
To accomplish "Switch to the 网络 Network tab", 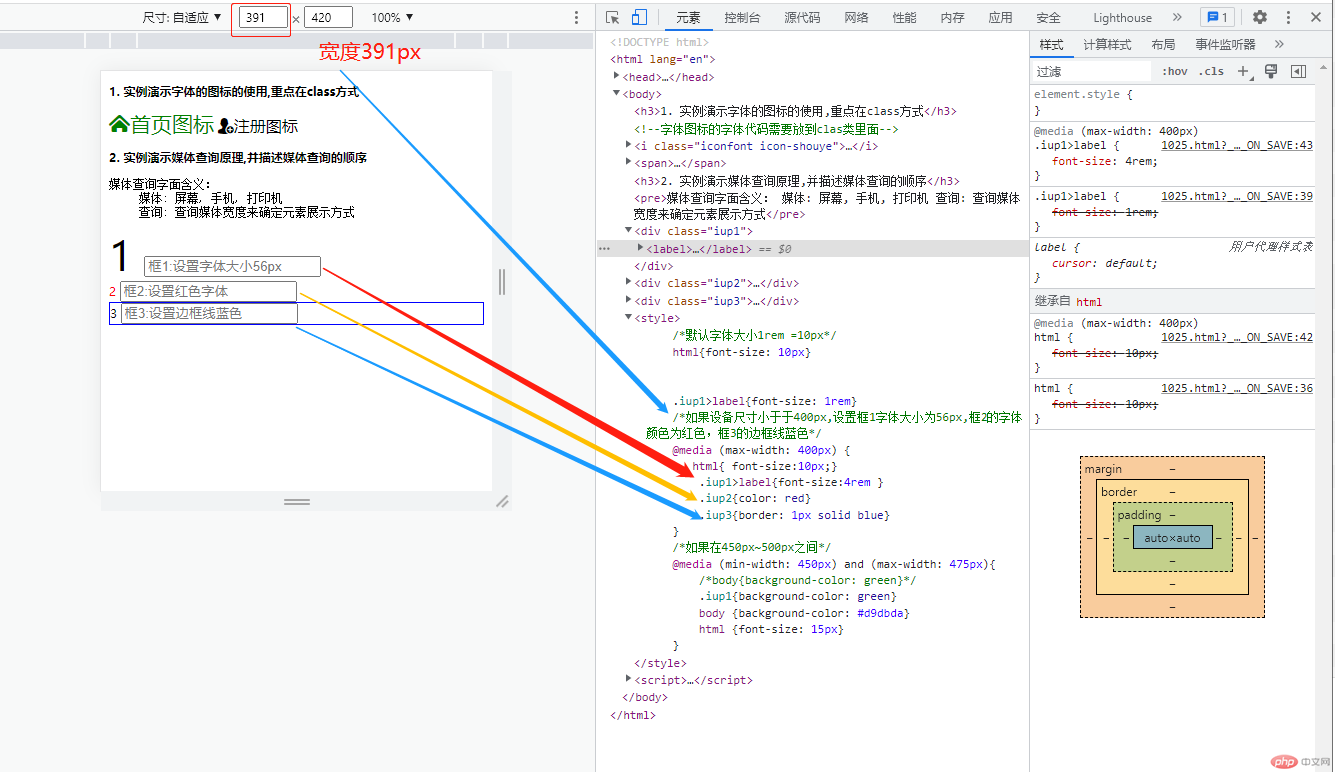I will pos(856,17).
